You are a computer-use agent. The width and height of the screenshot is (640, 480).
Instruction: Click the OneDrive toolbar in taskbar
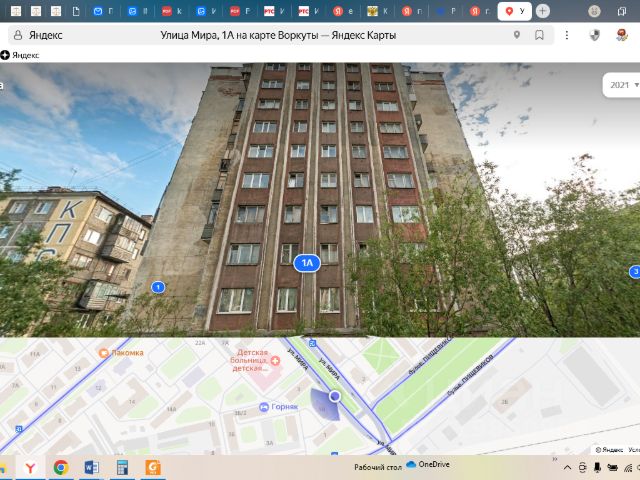[428, 464]
